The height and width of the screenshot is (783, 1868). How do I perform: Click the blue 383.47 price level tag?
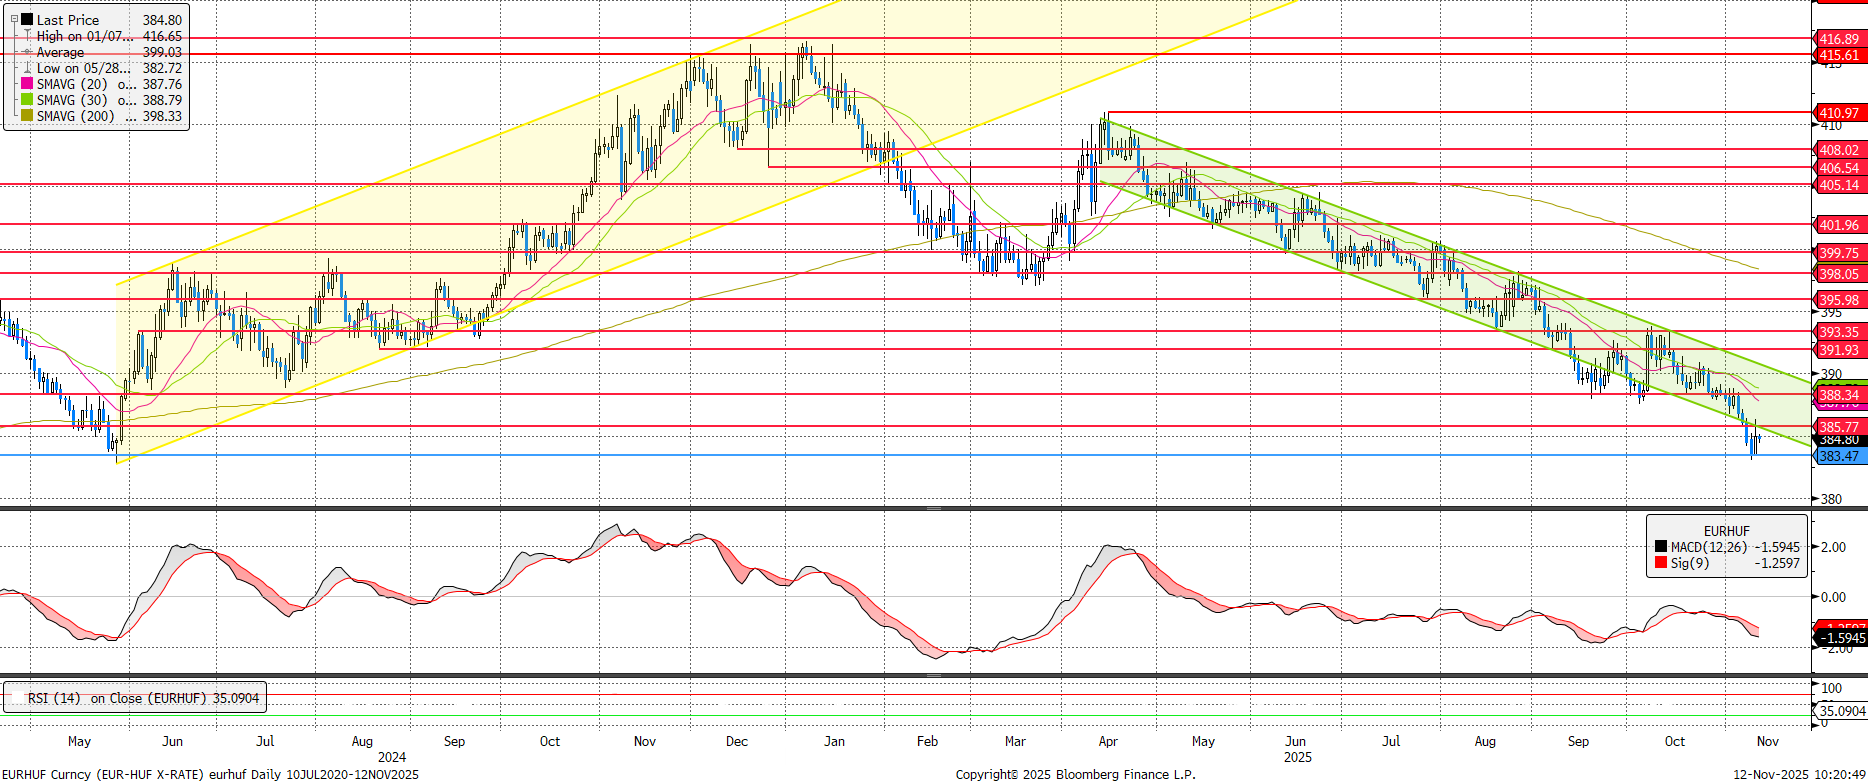[1838, 456]
